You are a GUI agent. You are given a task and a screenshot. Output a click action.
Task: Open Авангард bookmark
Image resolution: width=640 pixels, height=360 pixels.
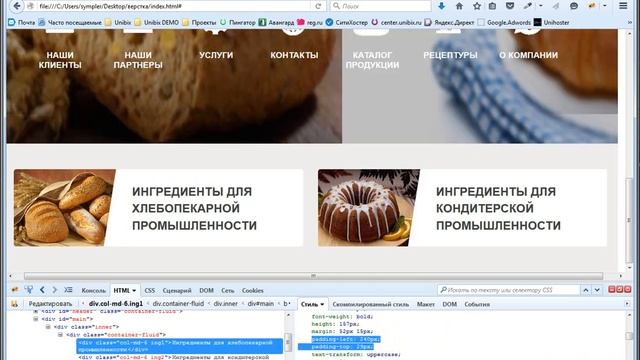click(x=276, y=22)
